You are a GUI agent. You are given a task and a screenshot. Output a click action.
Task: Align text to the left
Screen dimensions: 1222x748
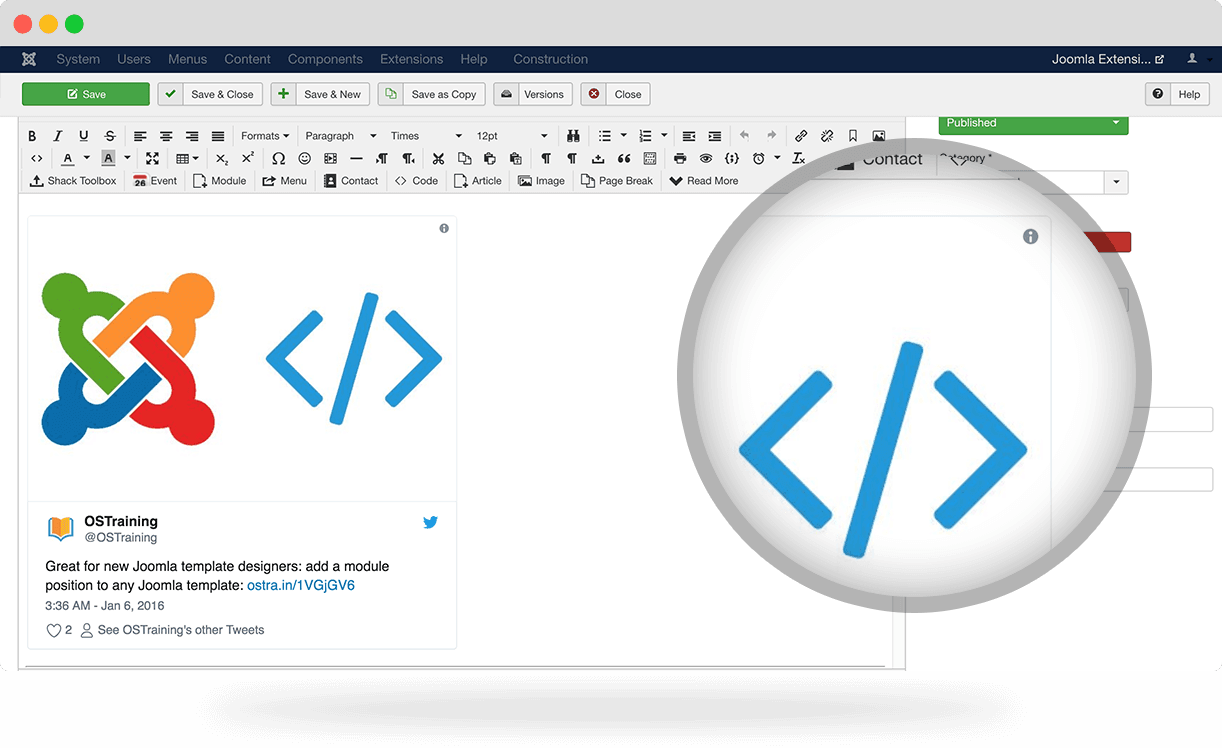pos(140,135)
